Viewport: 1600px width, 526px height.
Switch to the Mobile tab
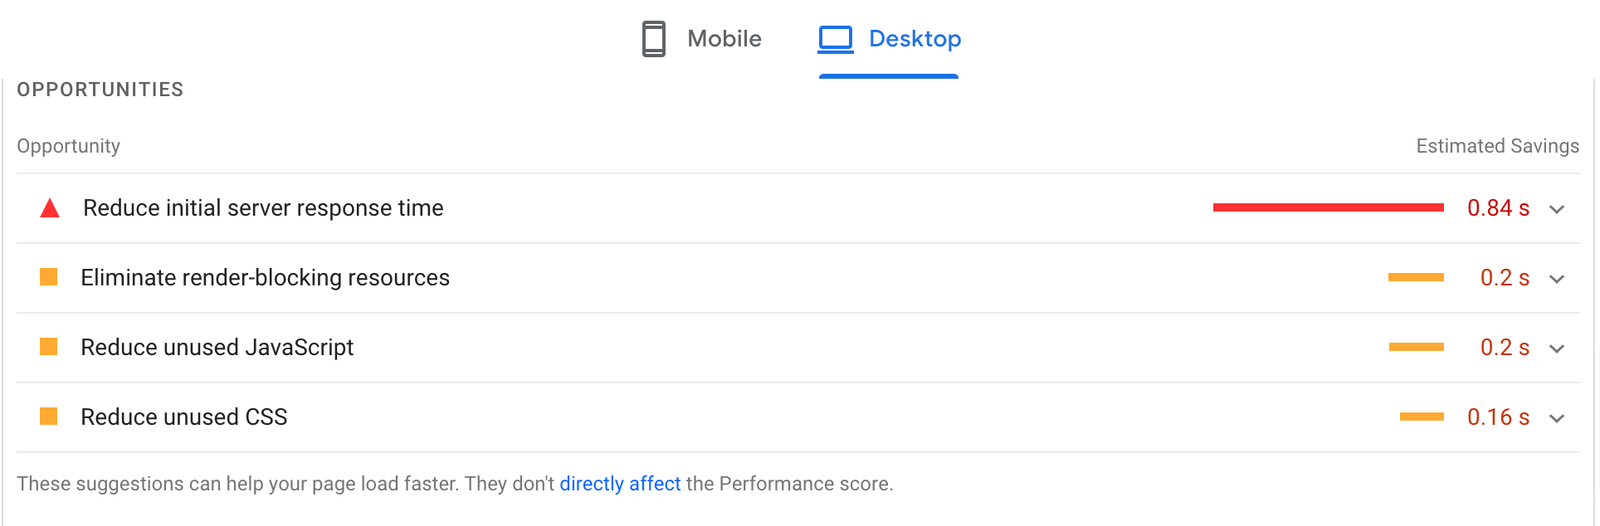click(x=724, y=39)
